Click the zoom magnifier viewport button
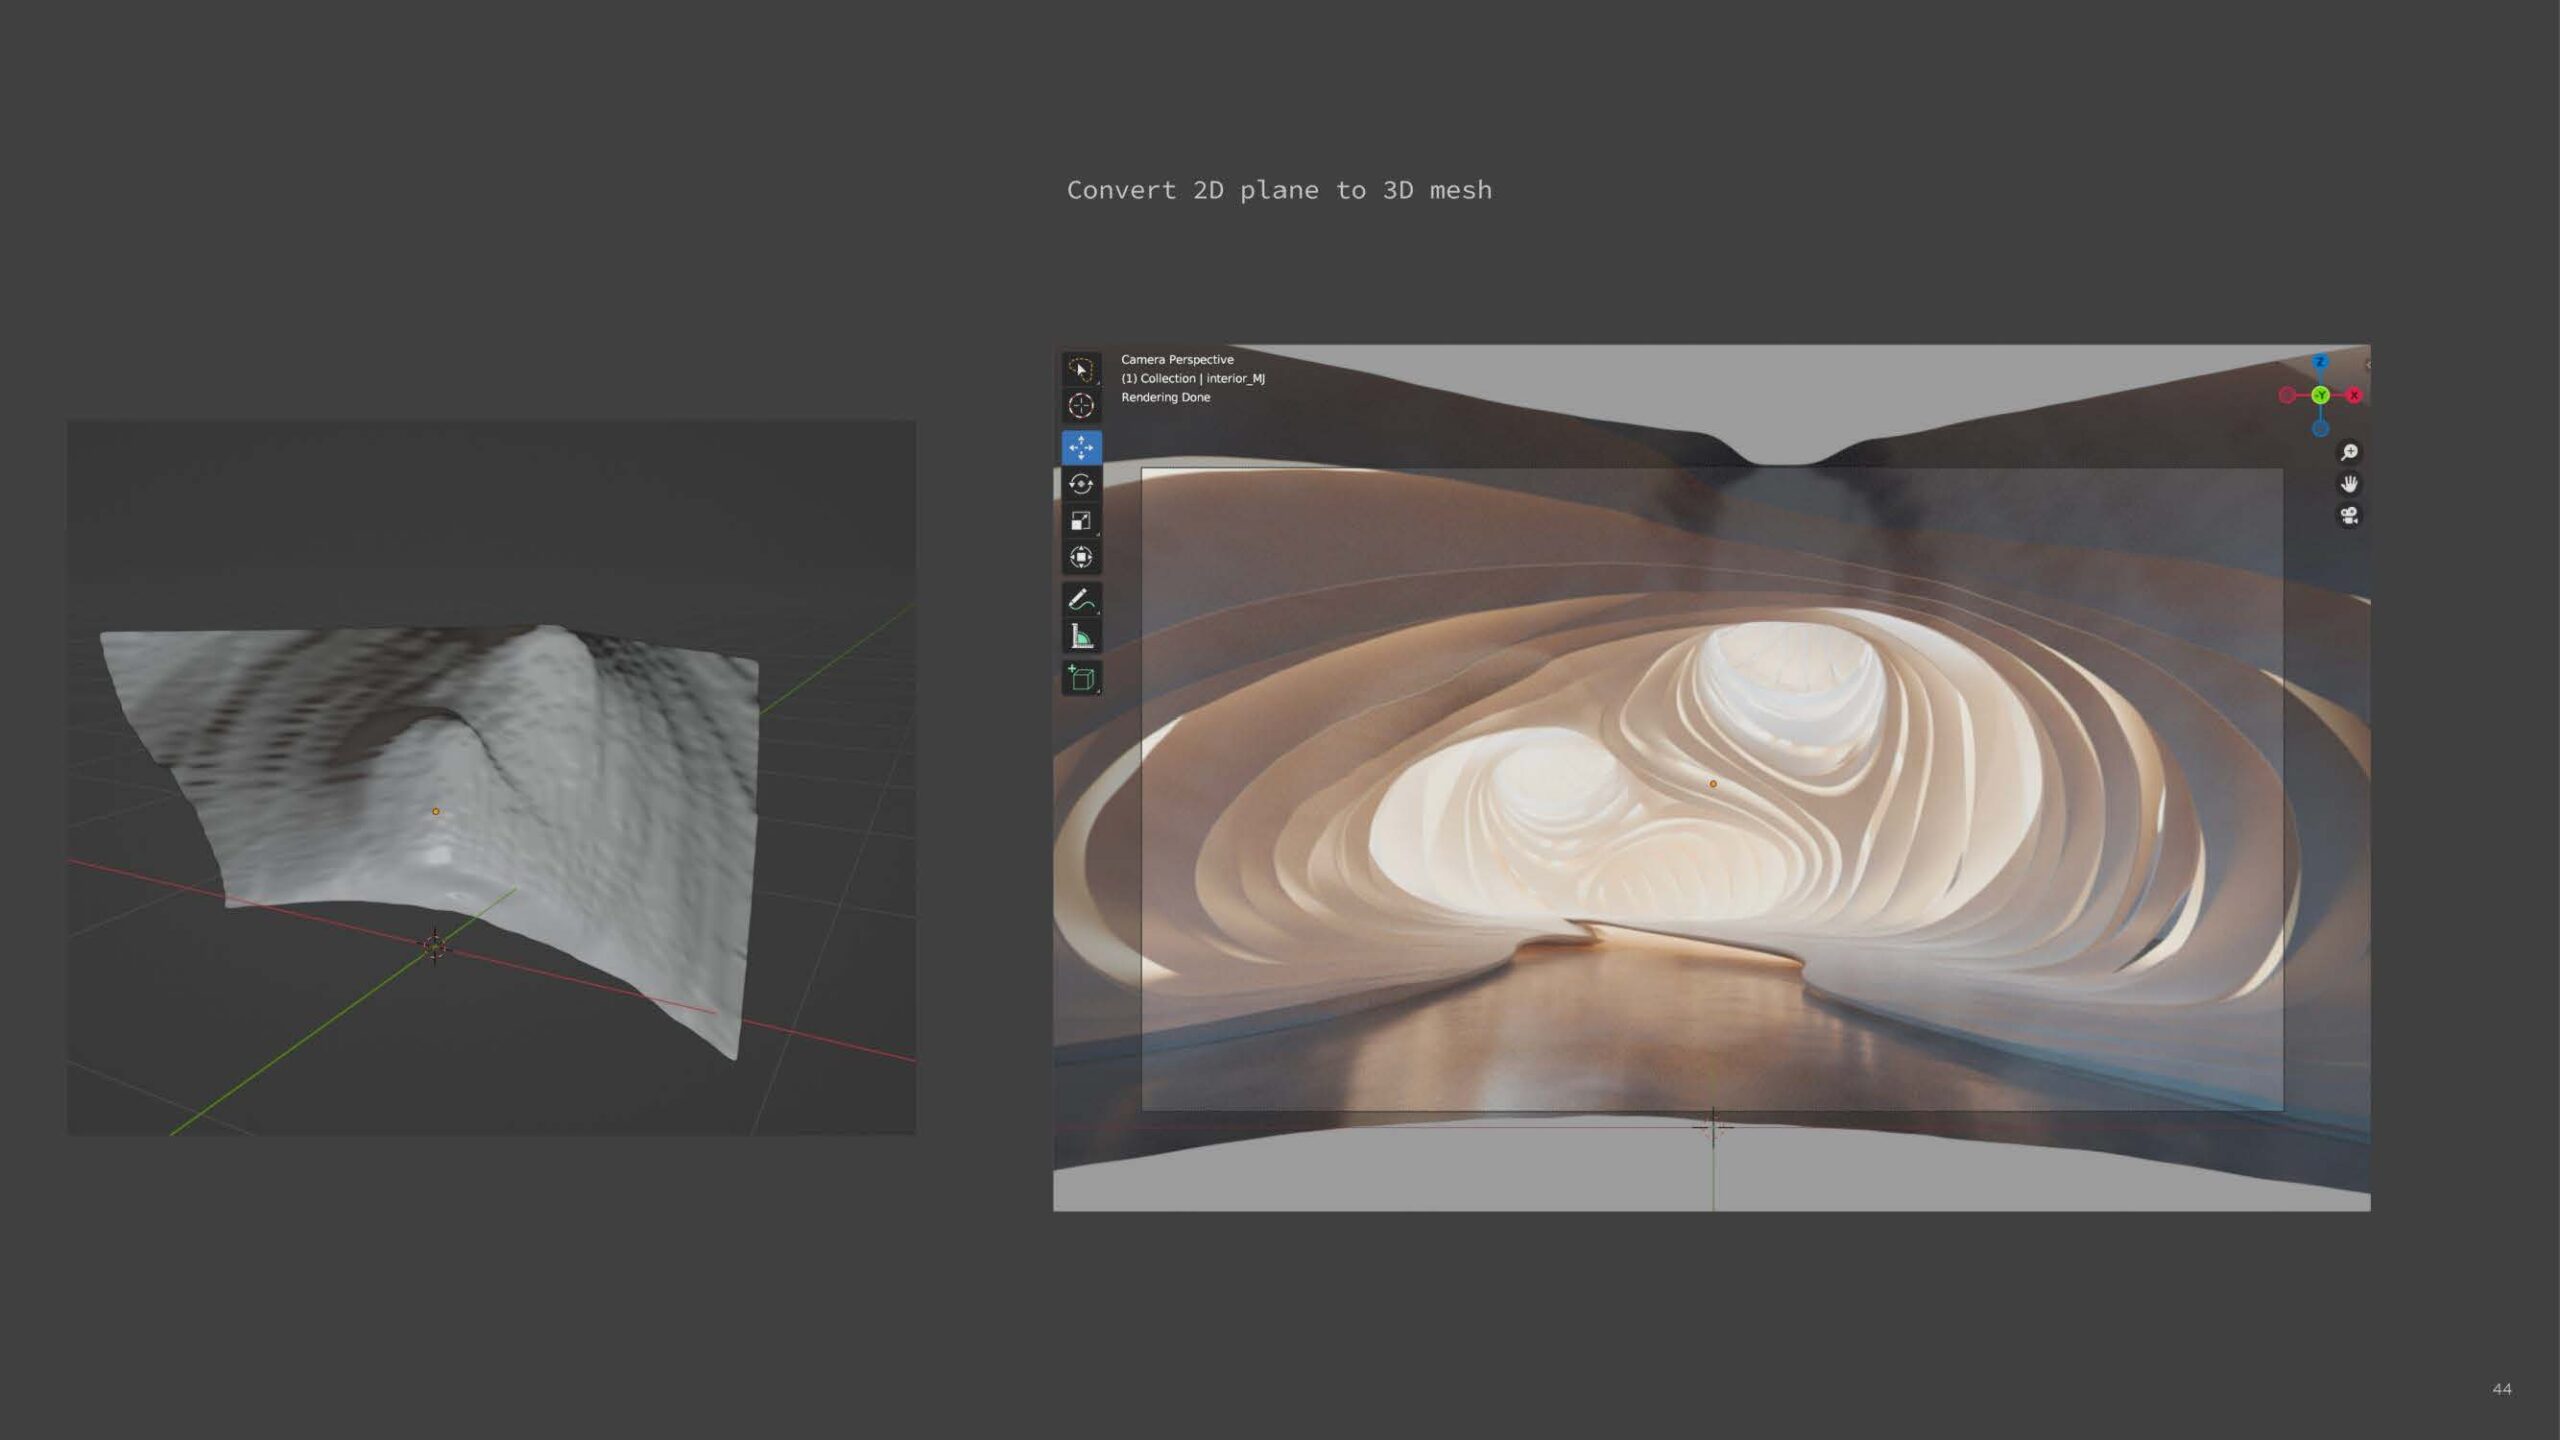This screenshot has width=2560, height=1440. tap(2349, 453)
